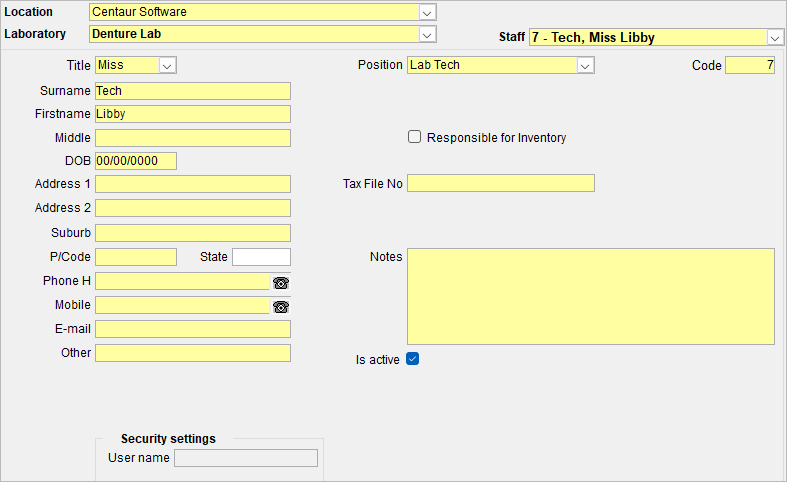Click the Suburb input field
This screenshot has height=482, width=787.
coord(193,233)
